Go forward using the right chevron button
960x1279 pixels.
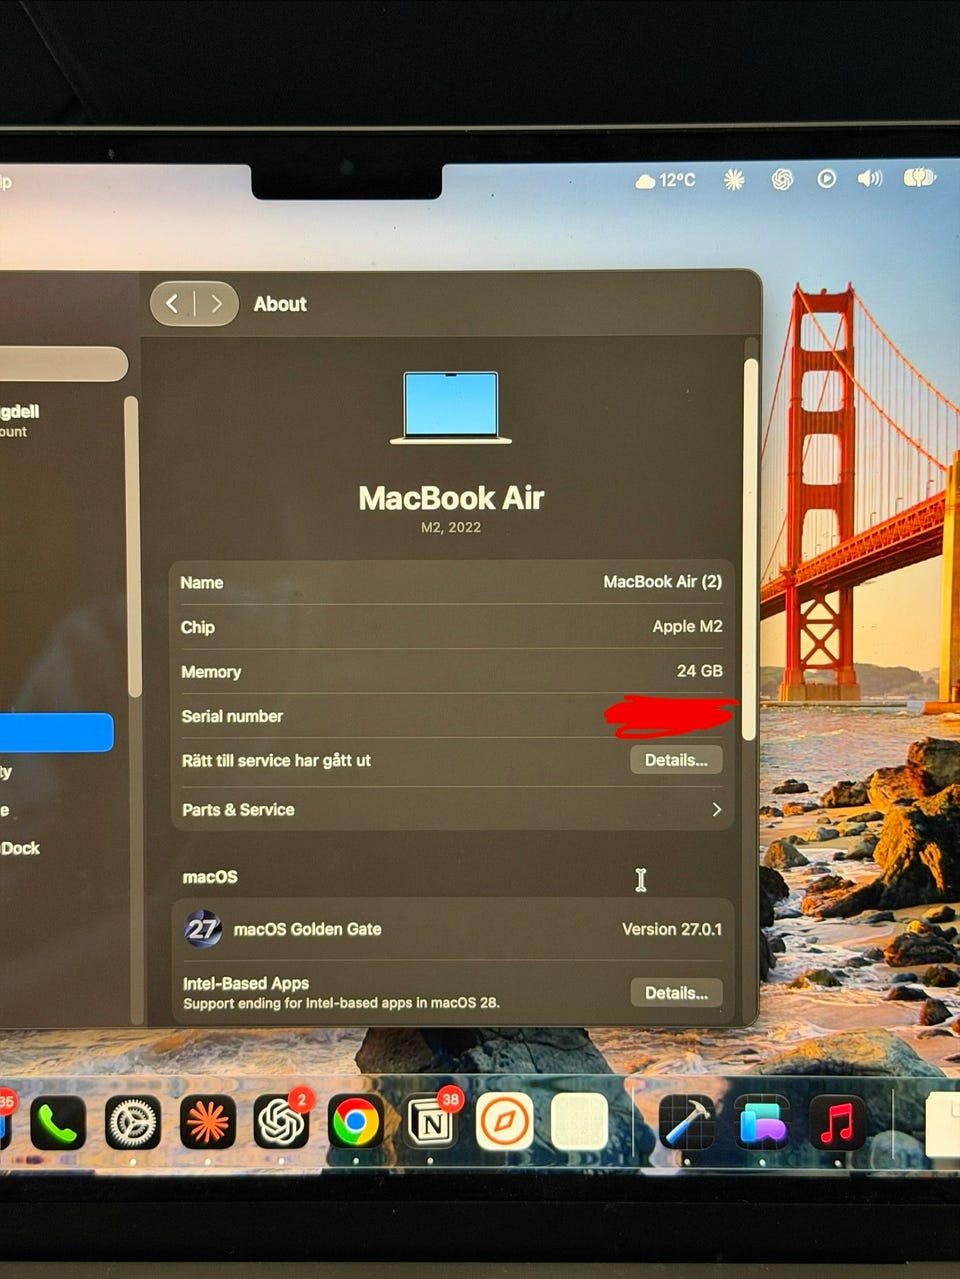tap(216, 304)
